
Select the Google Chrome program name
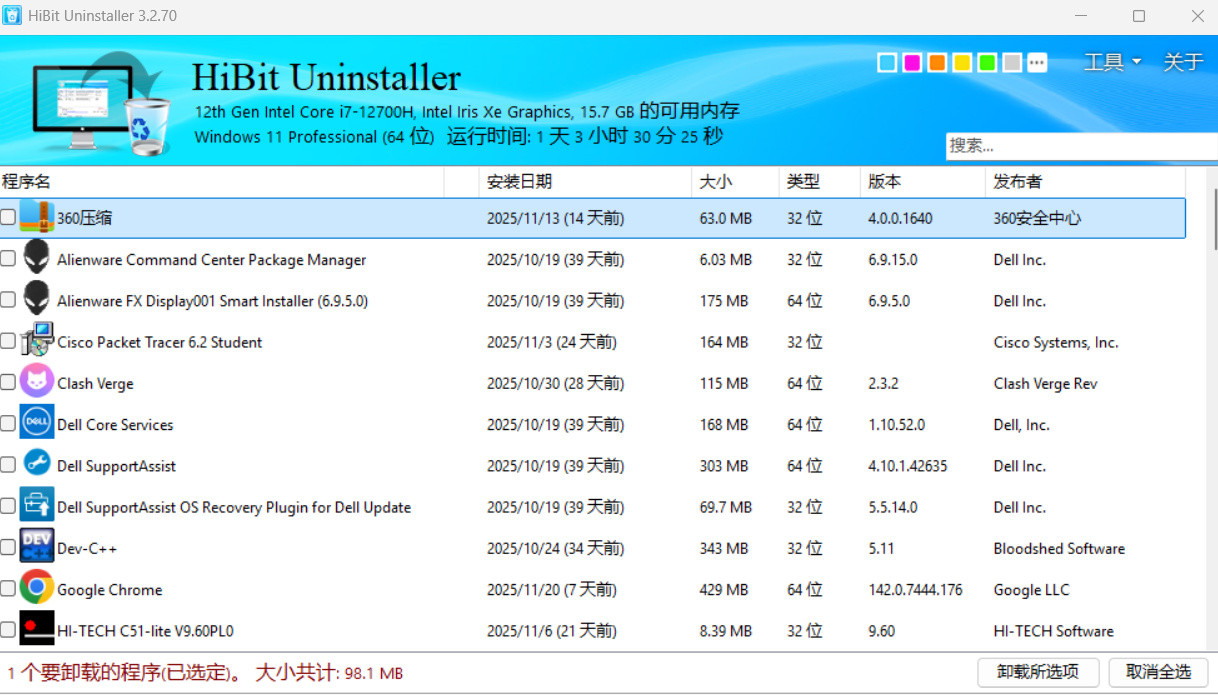[x=110, y=590]
